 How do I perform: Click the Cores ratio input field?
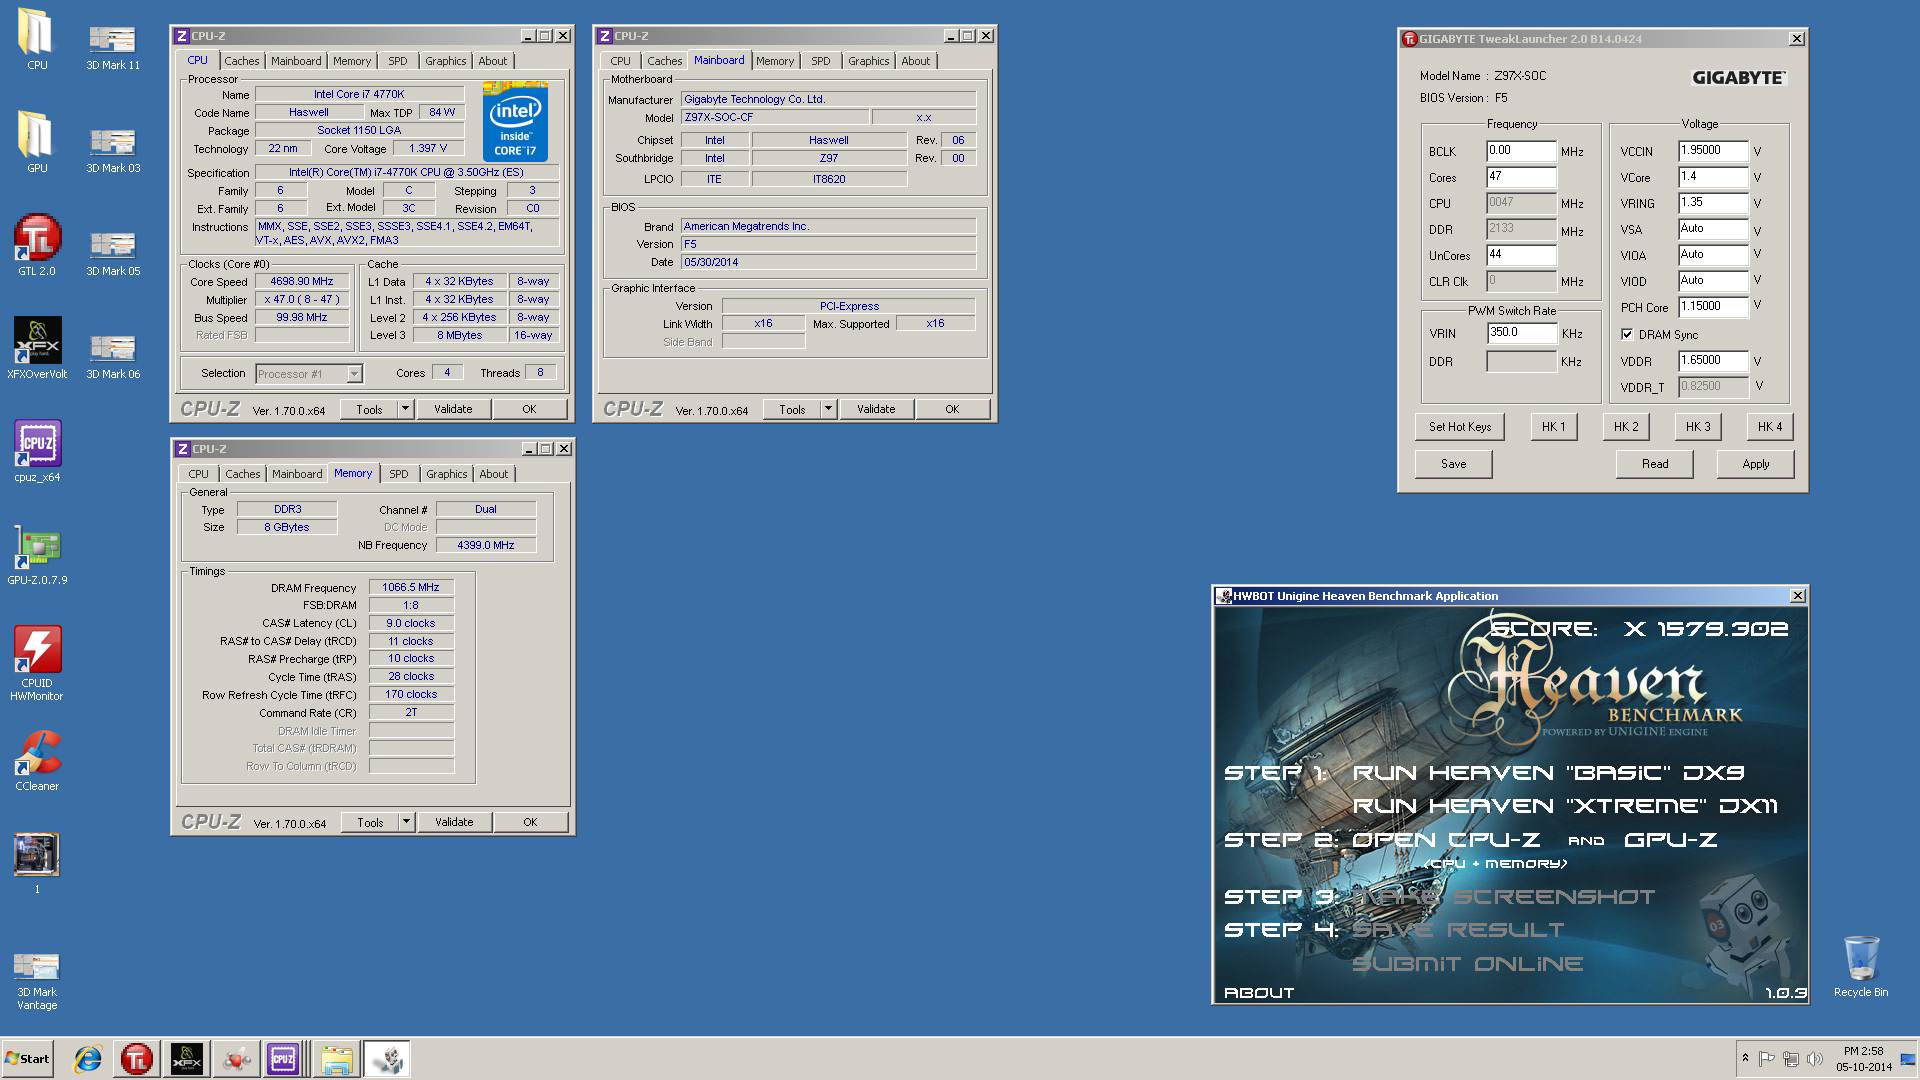point(1521,177)
